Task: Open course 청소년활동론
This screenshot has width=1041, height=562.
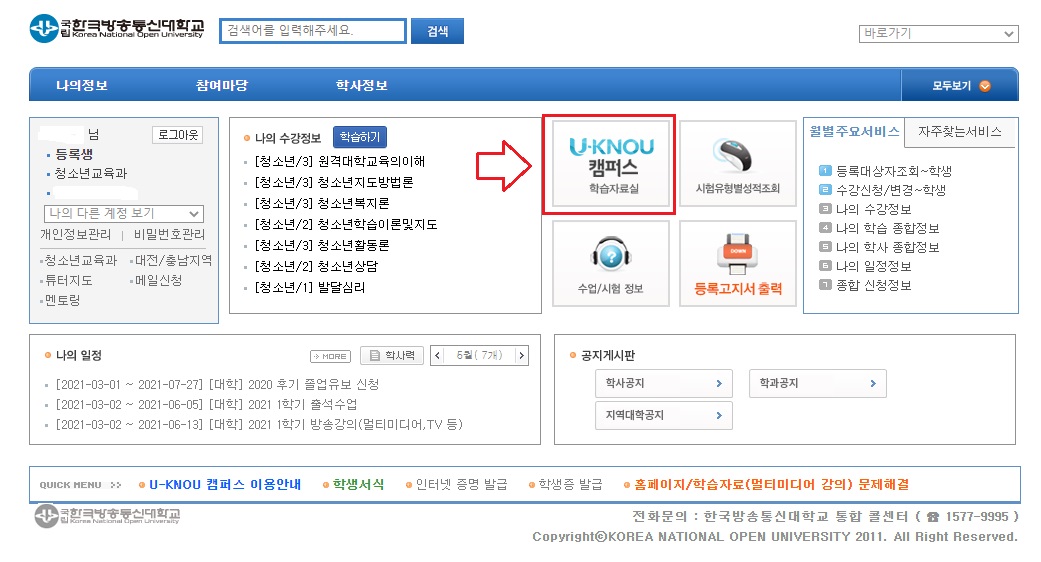Action: 322,246
